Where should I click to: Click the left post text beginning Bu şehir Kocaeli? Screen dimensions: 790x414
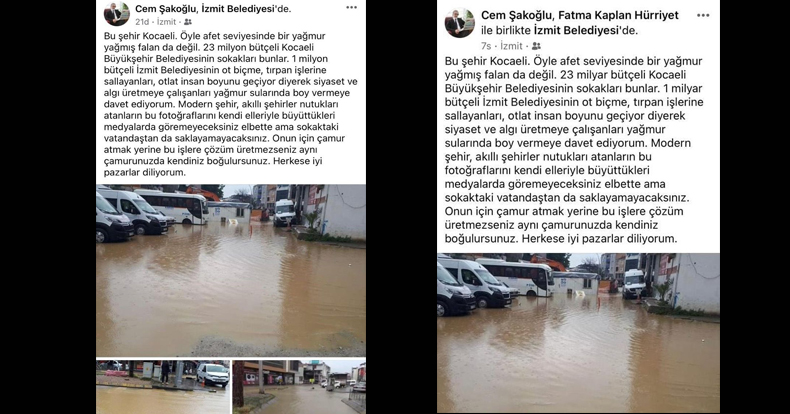point(231,104)
